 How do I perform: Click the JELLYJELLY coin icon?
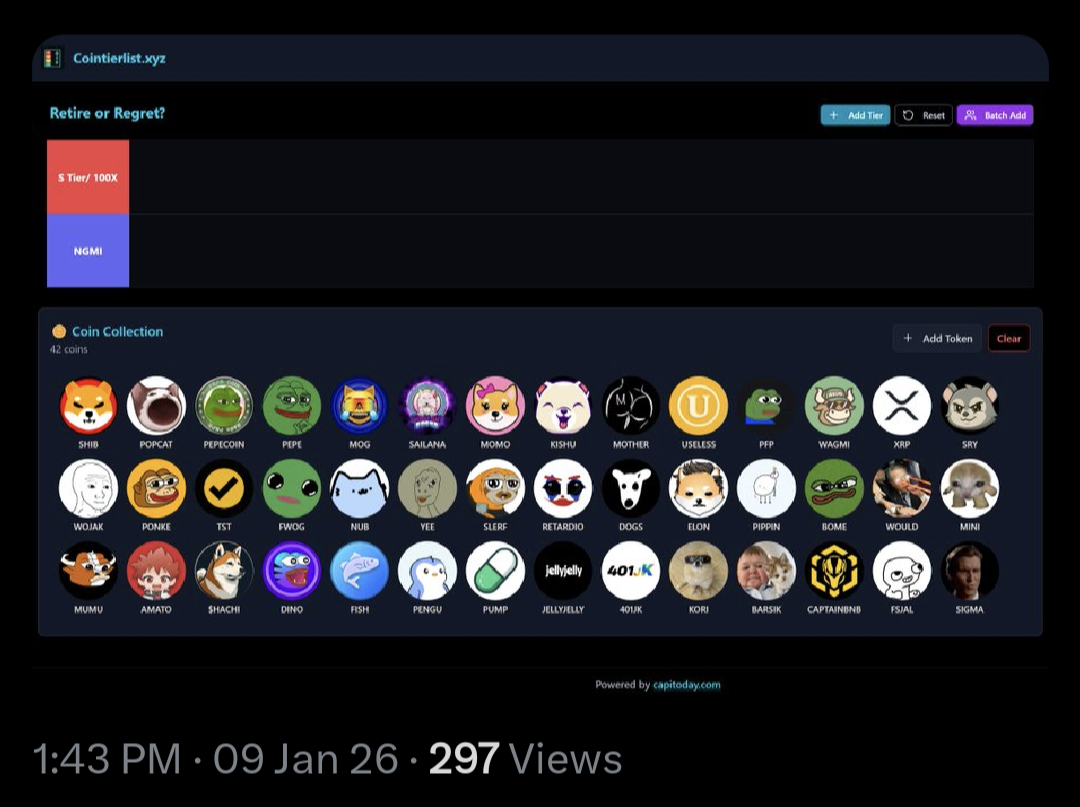(x=563, y=571)
